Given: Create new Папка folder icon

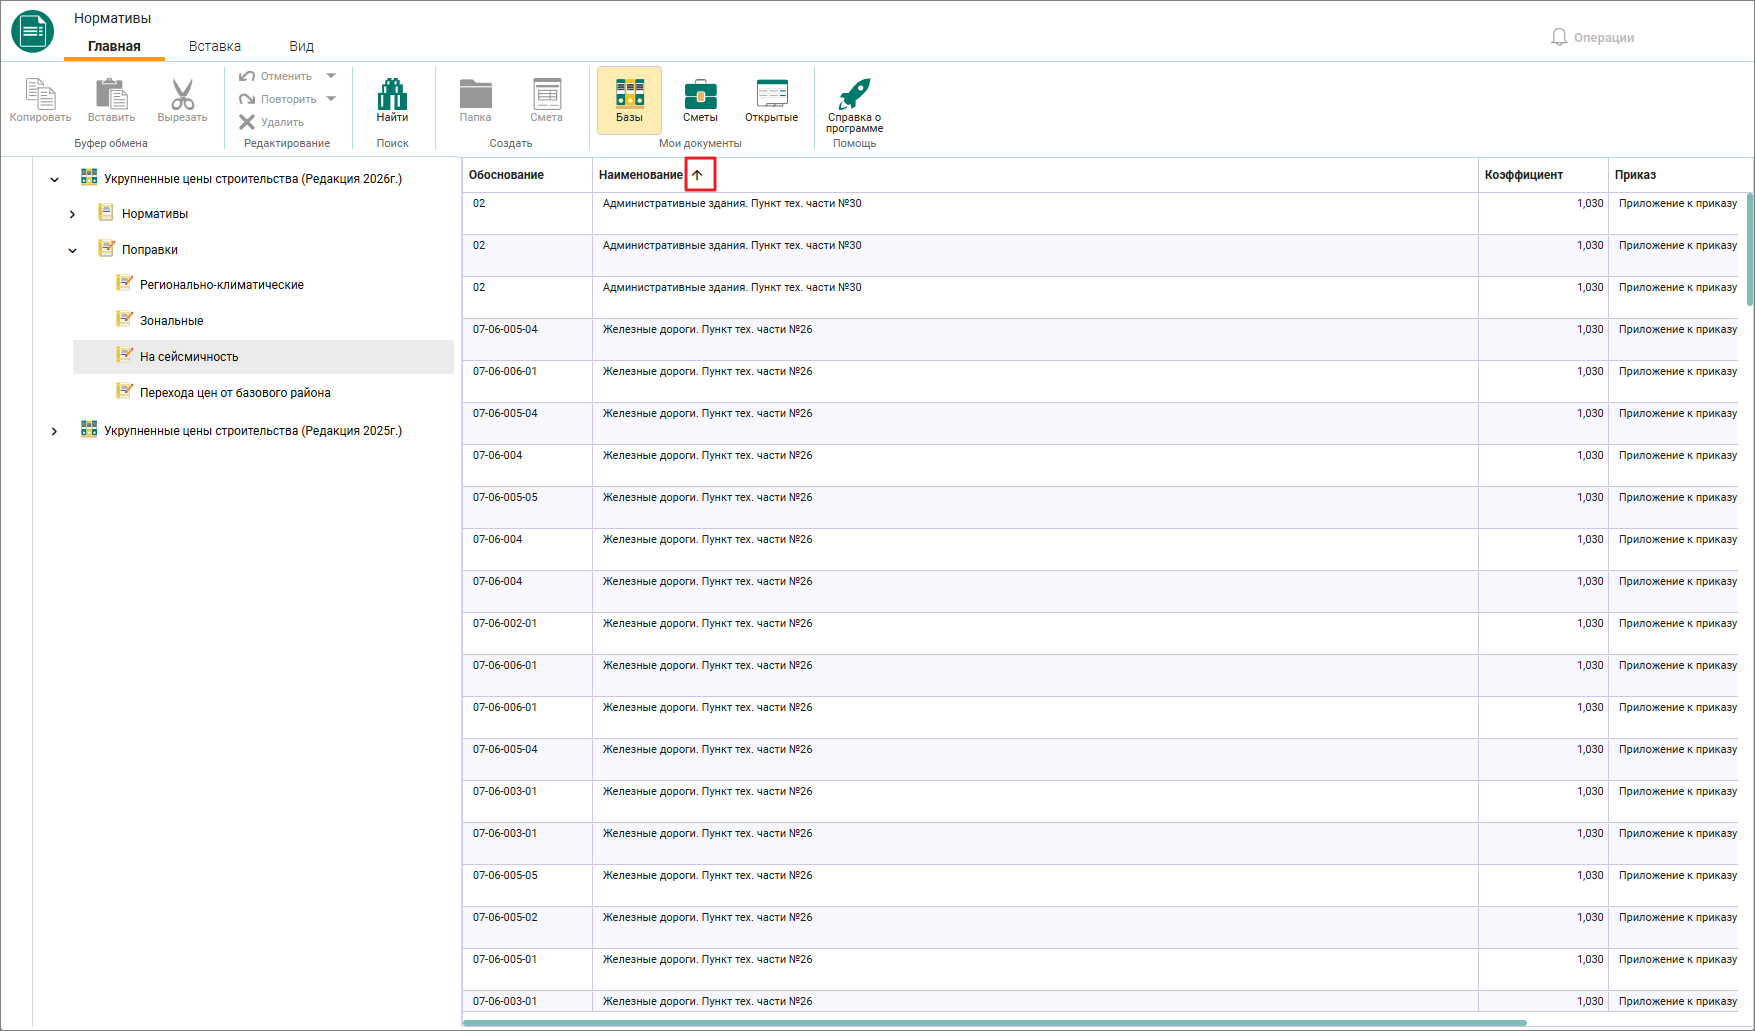Looking at the screenshot, I should tap(476, 94).
